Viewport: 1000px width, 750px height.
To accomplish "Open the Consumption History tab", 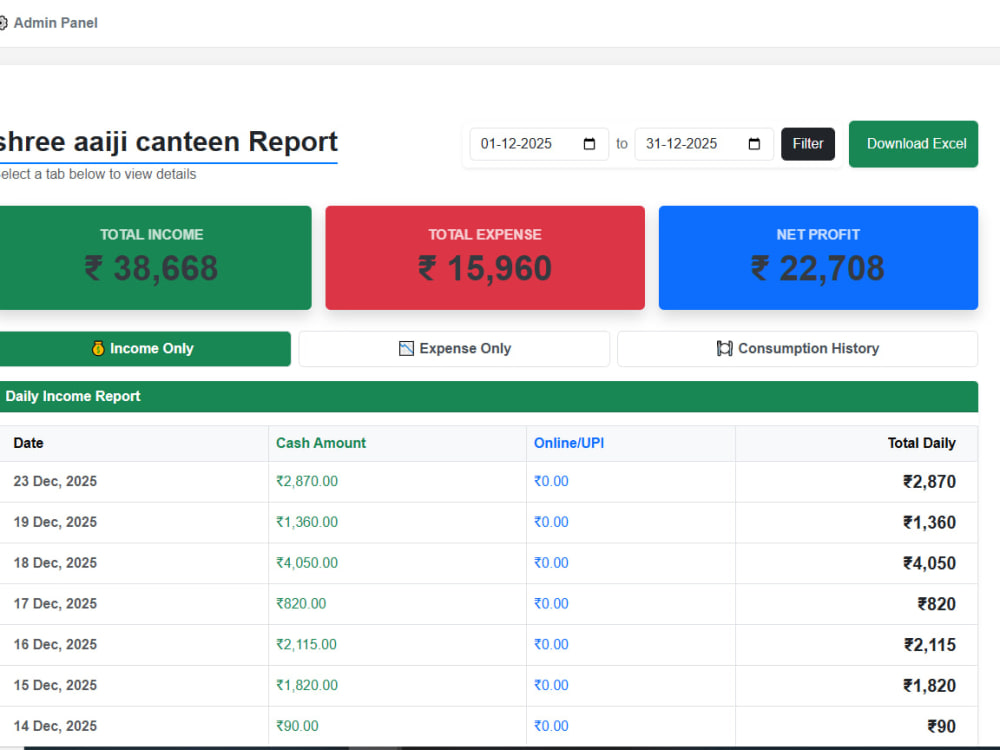I will [797, 349].
